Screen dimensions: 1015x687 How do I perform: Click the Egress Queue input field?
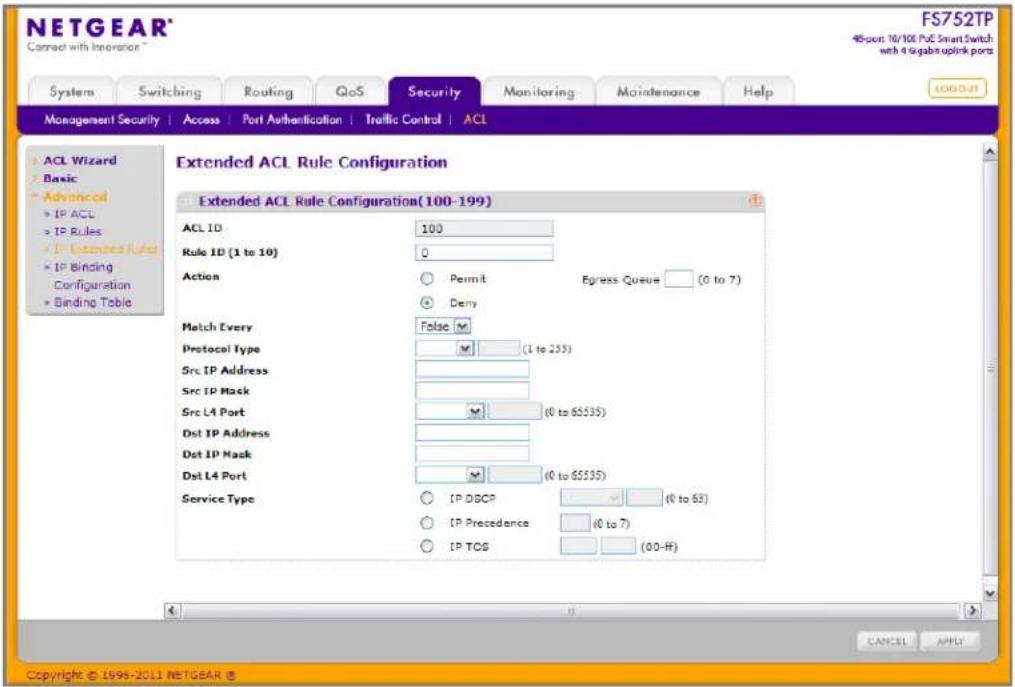pos(678,279)
